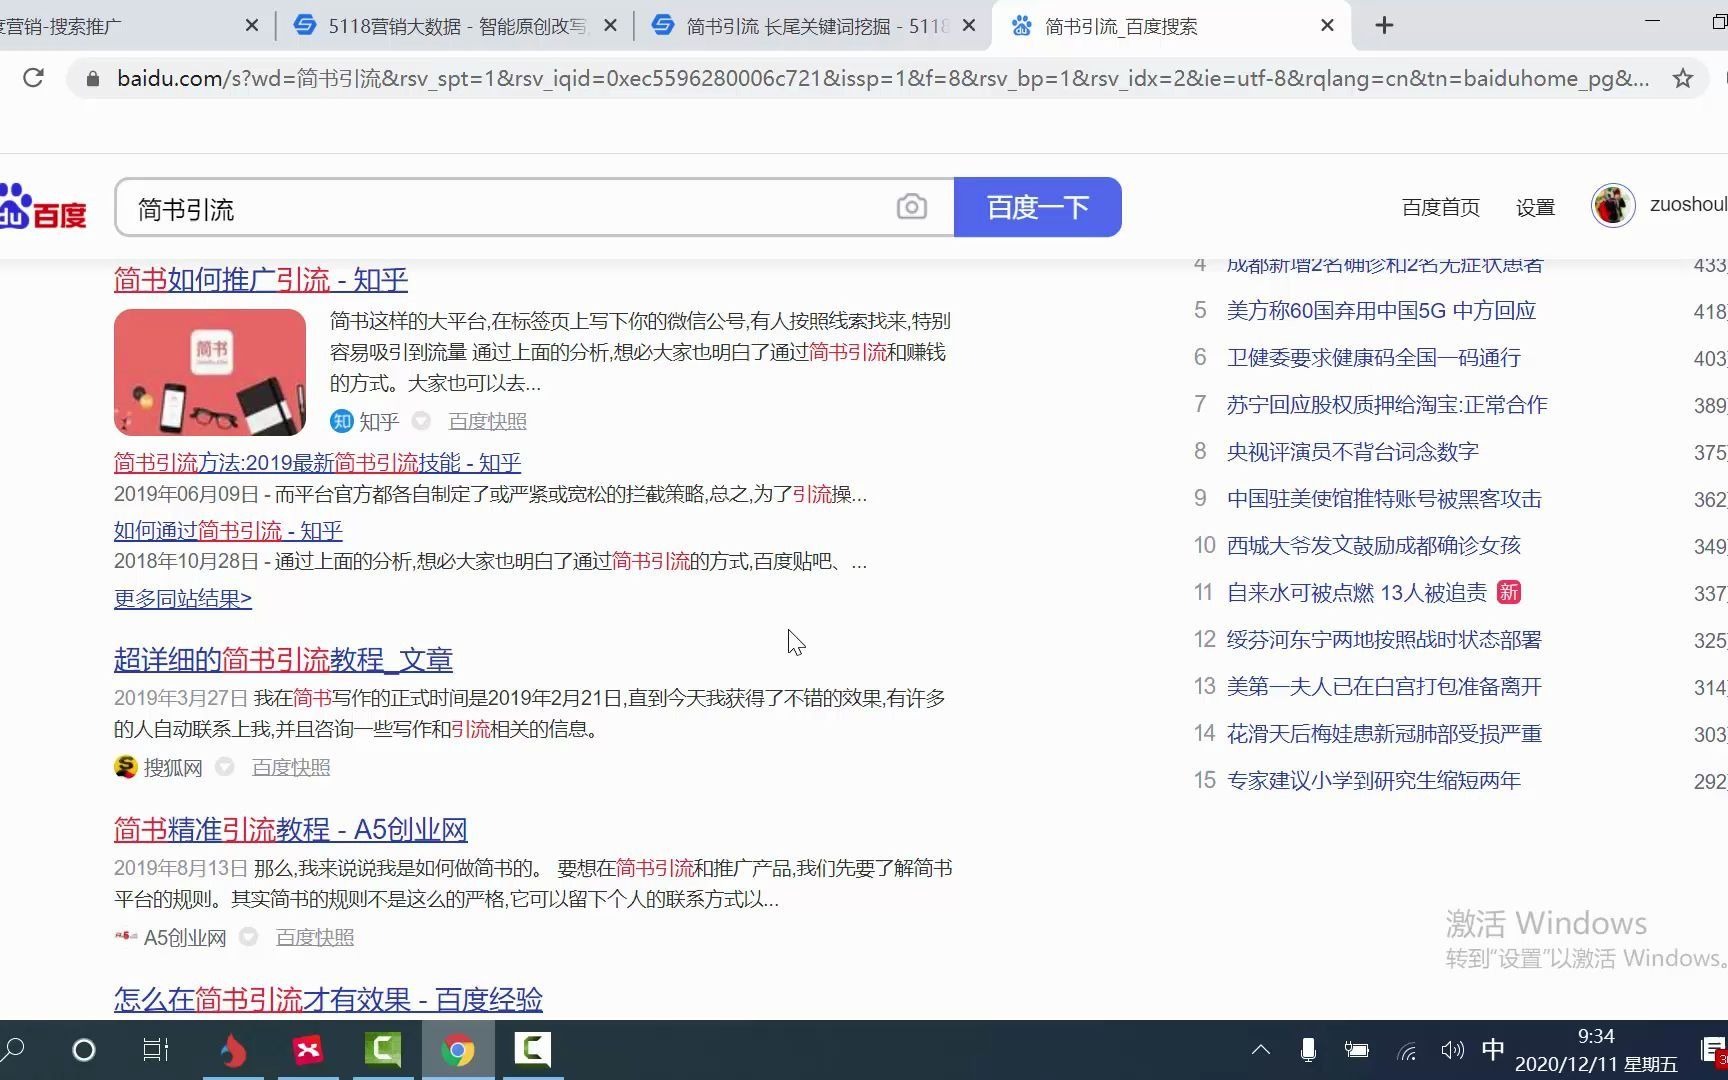Click the padlock site info icon
The height and width of the screenshot is (1080, 1728).
pos(93,78)
